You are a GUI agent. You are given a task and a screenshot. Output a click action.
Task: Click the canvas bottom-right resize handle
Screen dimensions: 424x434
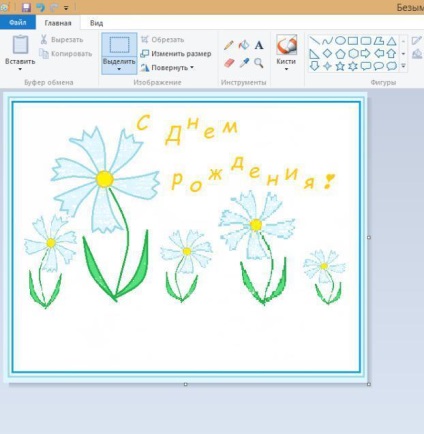click(x=369, y=384)
